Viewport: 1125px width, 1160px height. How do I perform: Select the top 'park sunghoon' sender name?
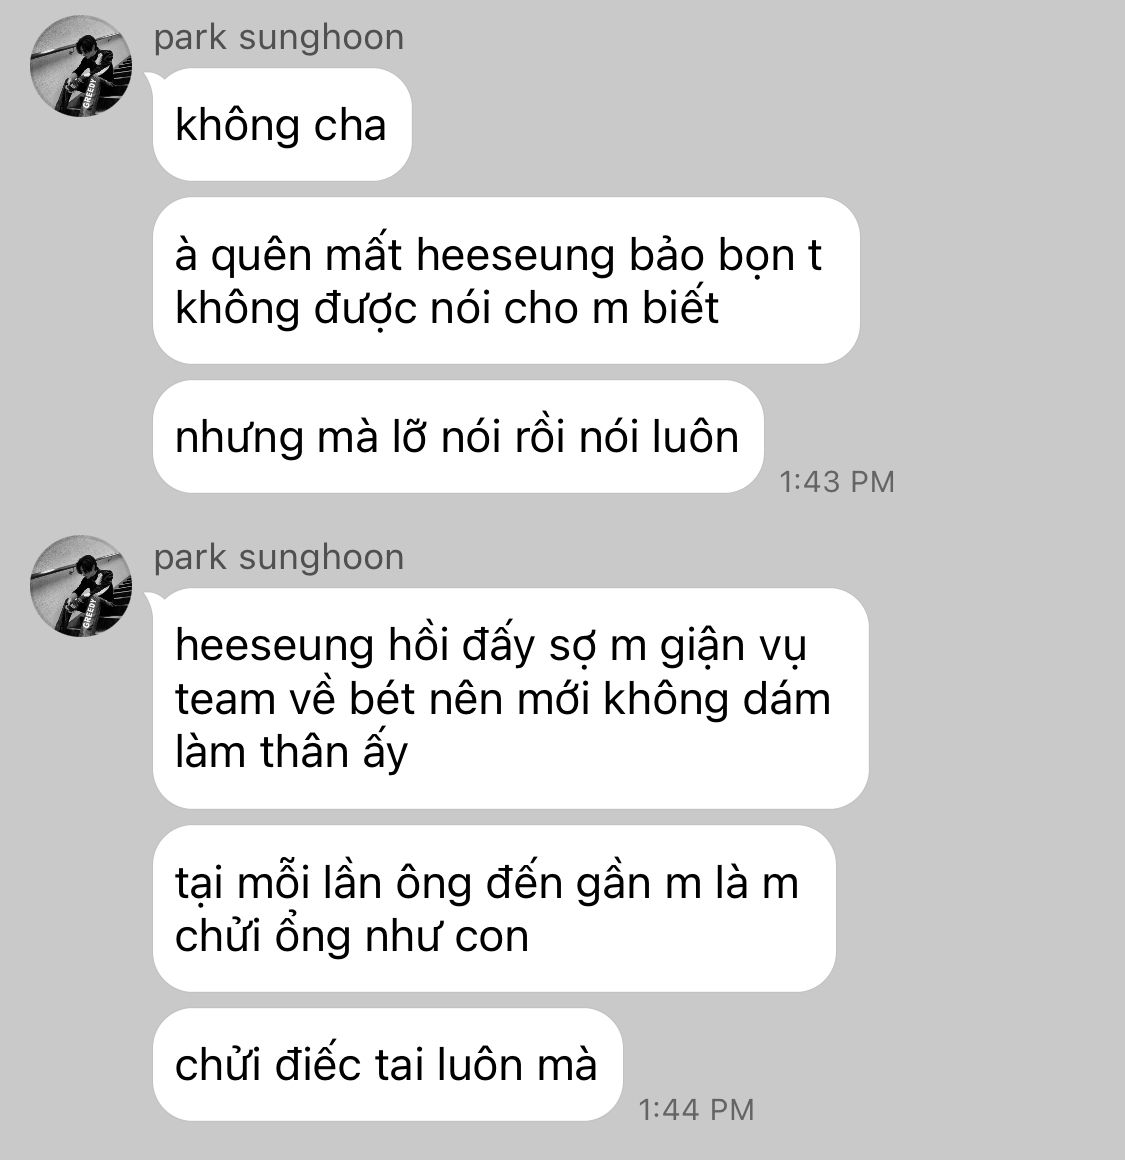279,38
